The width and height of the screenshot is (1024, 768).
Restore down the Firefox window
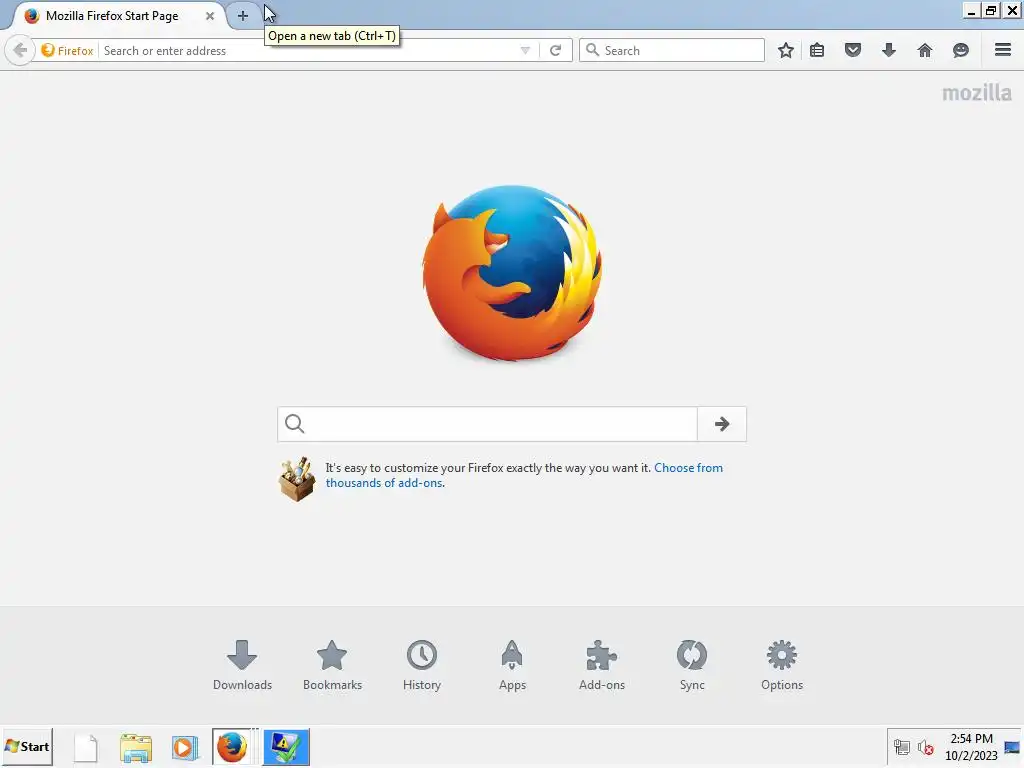(991, 10)
